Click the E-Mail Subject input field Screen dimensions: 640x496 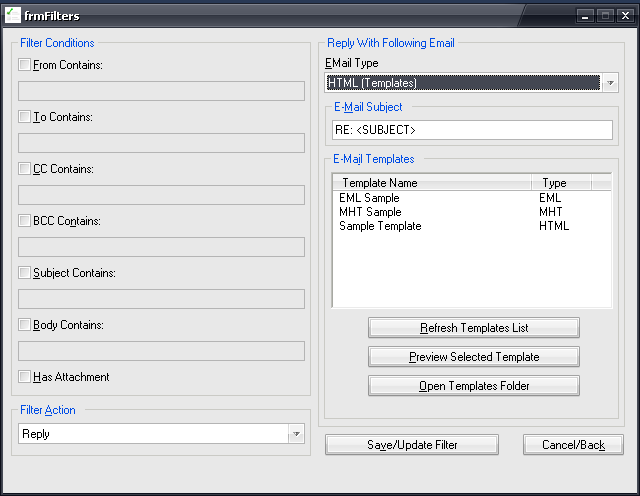pos(471,130)
